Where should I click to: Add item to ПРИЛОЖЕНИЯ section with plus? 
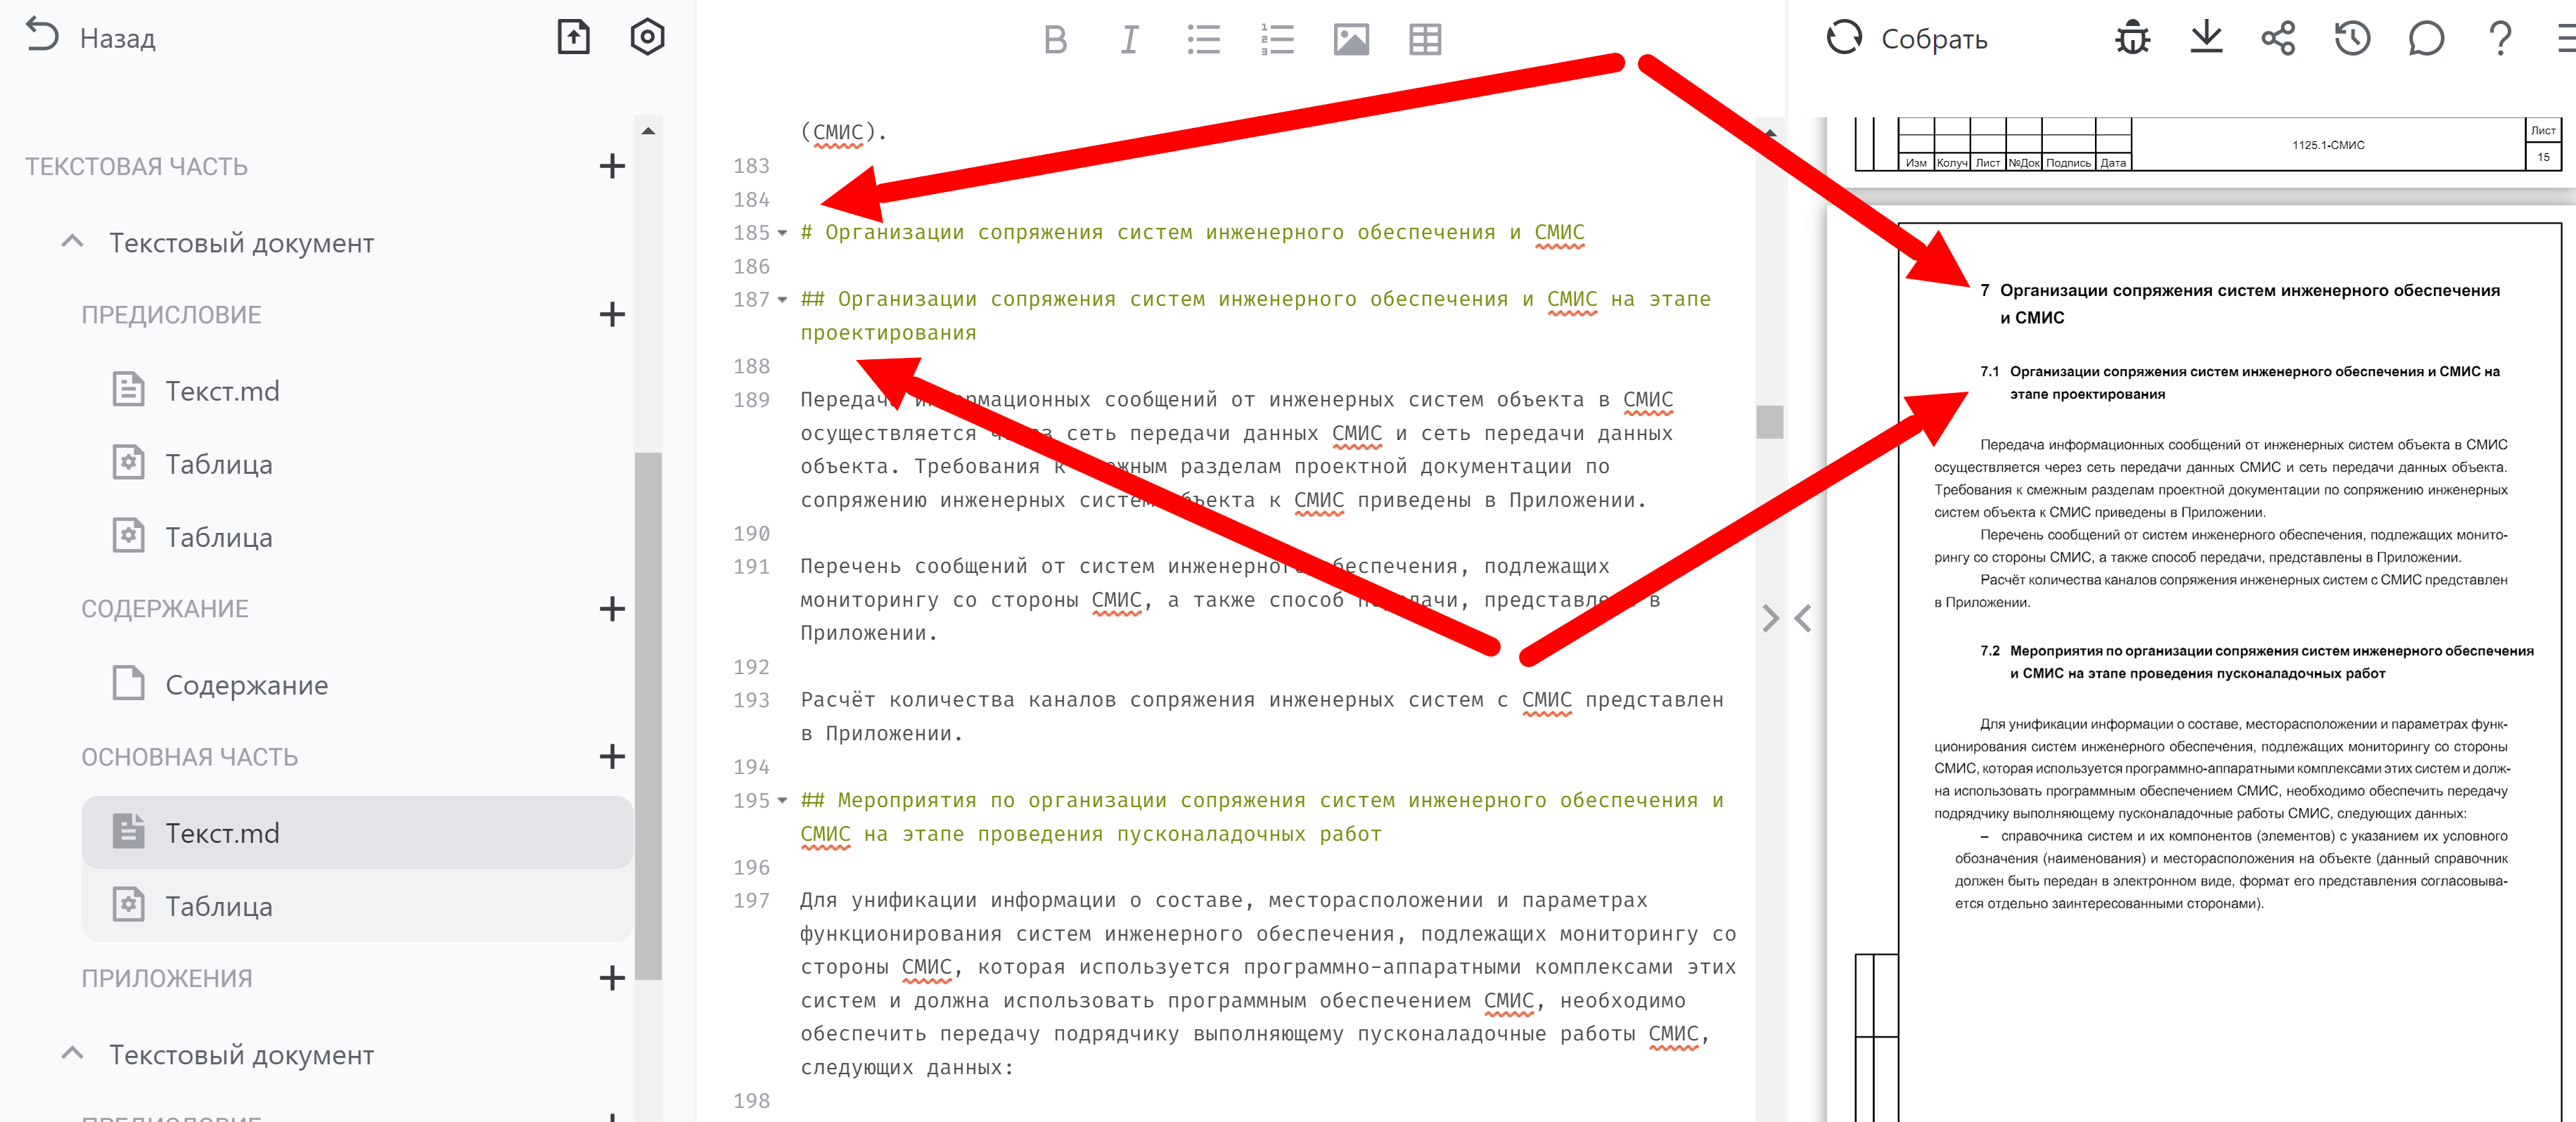[612, 977]
